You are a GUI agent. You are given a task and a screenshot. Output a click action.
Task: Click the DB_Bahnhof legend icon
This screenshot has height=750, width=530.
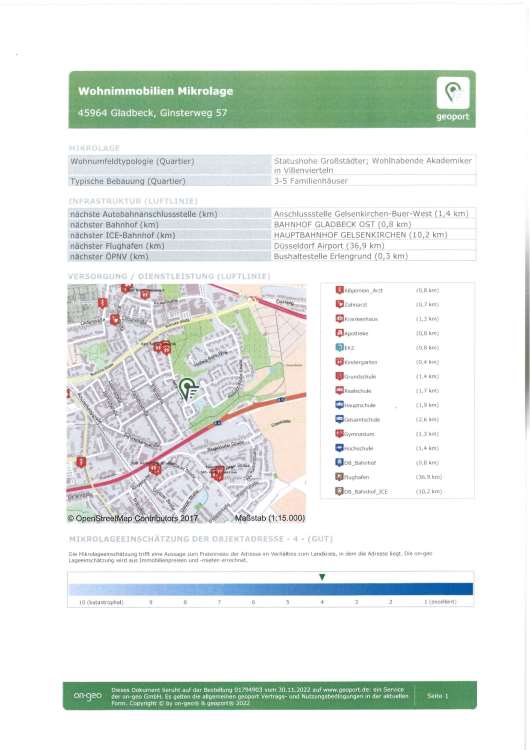click(340, 462)
